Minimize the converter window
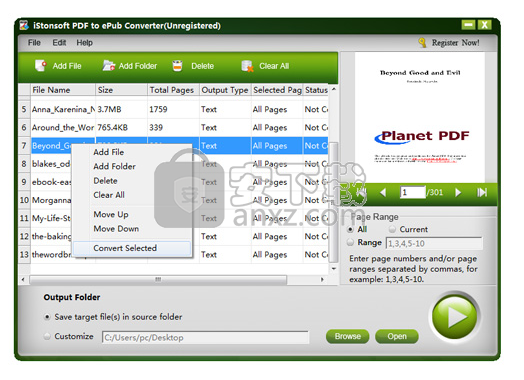Viewport: 524px width, 380px height. [x=468, y=25]
